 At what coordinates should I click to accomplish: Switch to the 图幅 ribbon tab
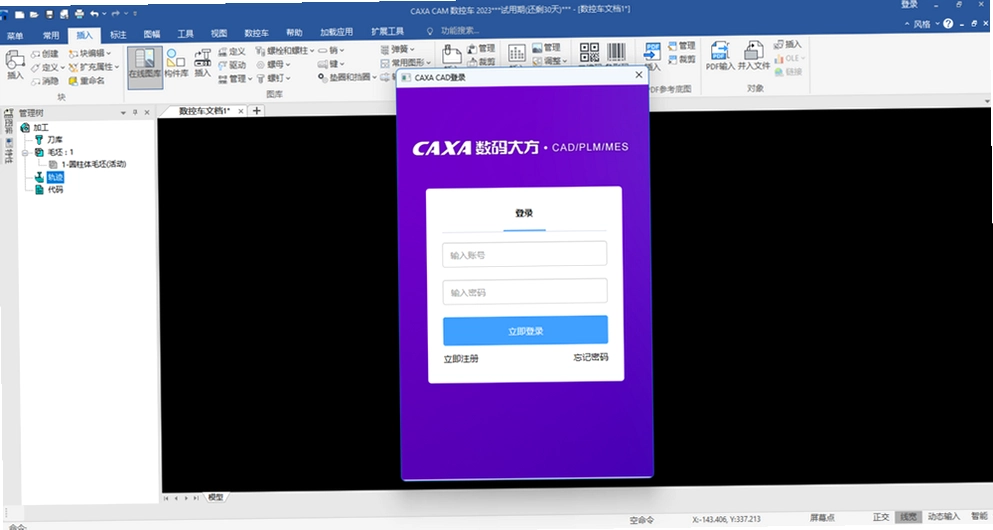152,34
